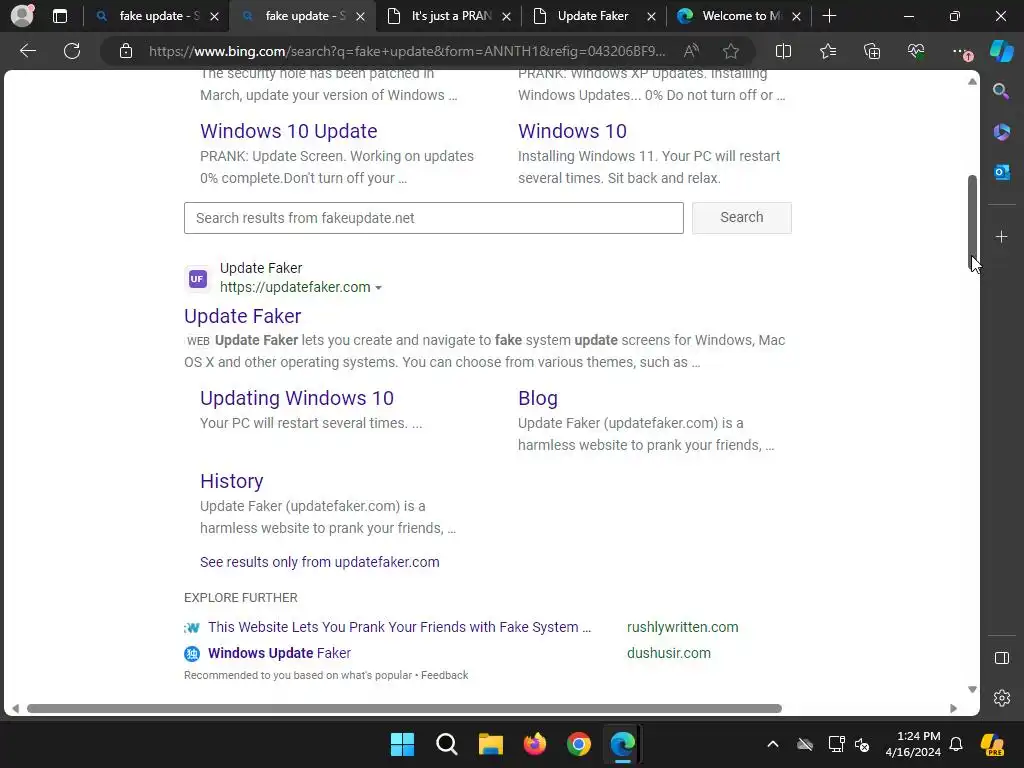Open Settings and more ellipsis menu
This screenshot has width=1024, height=768.
point(960,51)
